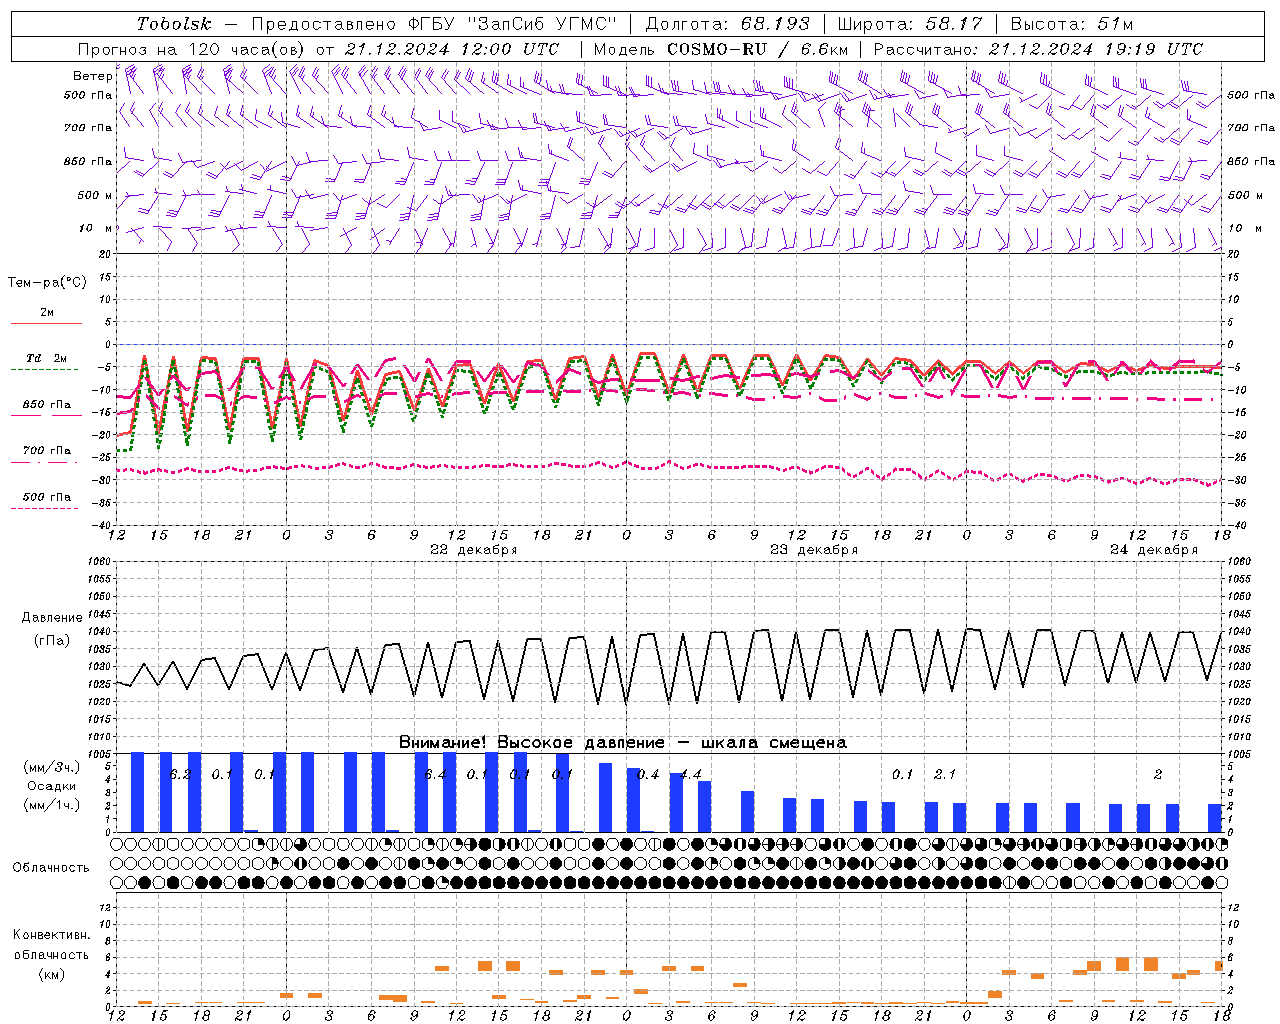Select the Широта: 58.17 header field

point(910,24)
